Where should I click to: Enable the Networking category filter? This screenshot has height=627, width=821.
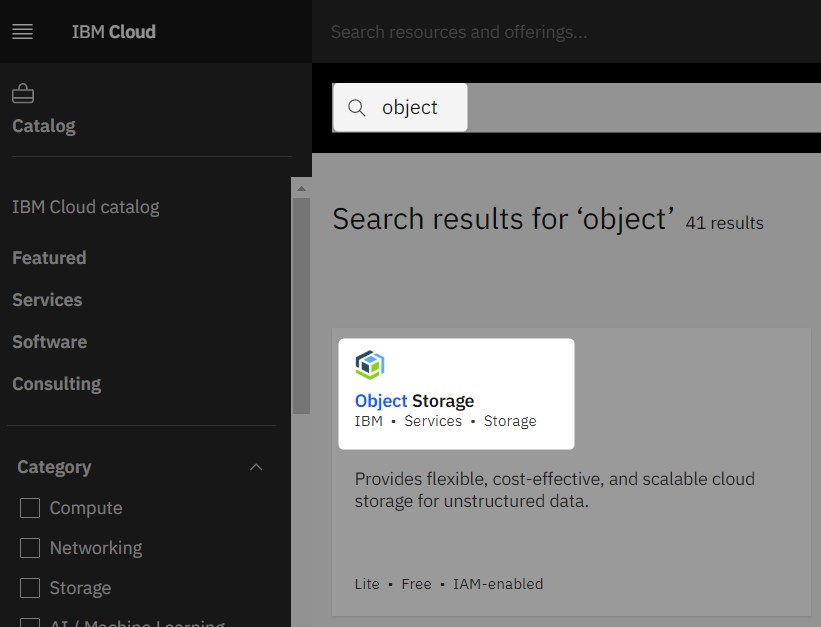(x=31, y=548)
